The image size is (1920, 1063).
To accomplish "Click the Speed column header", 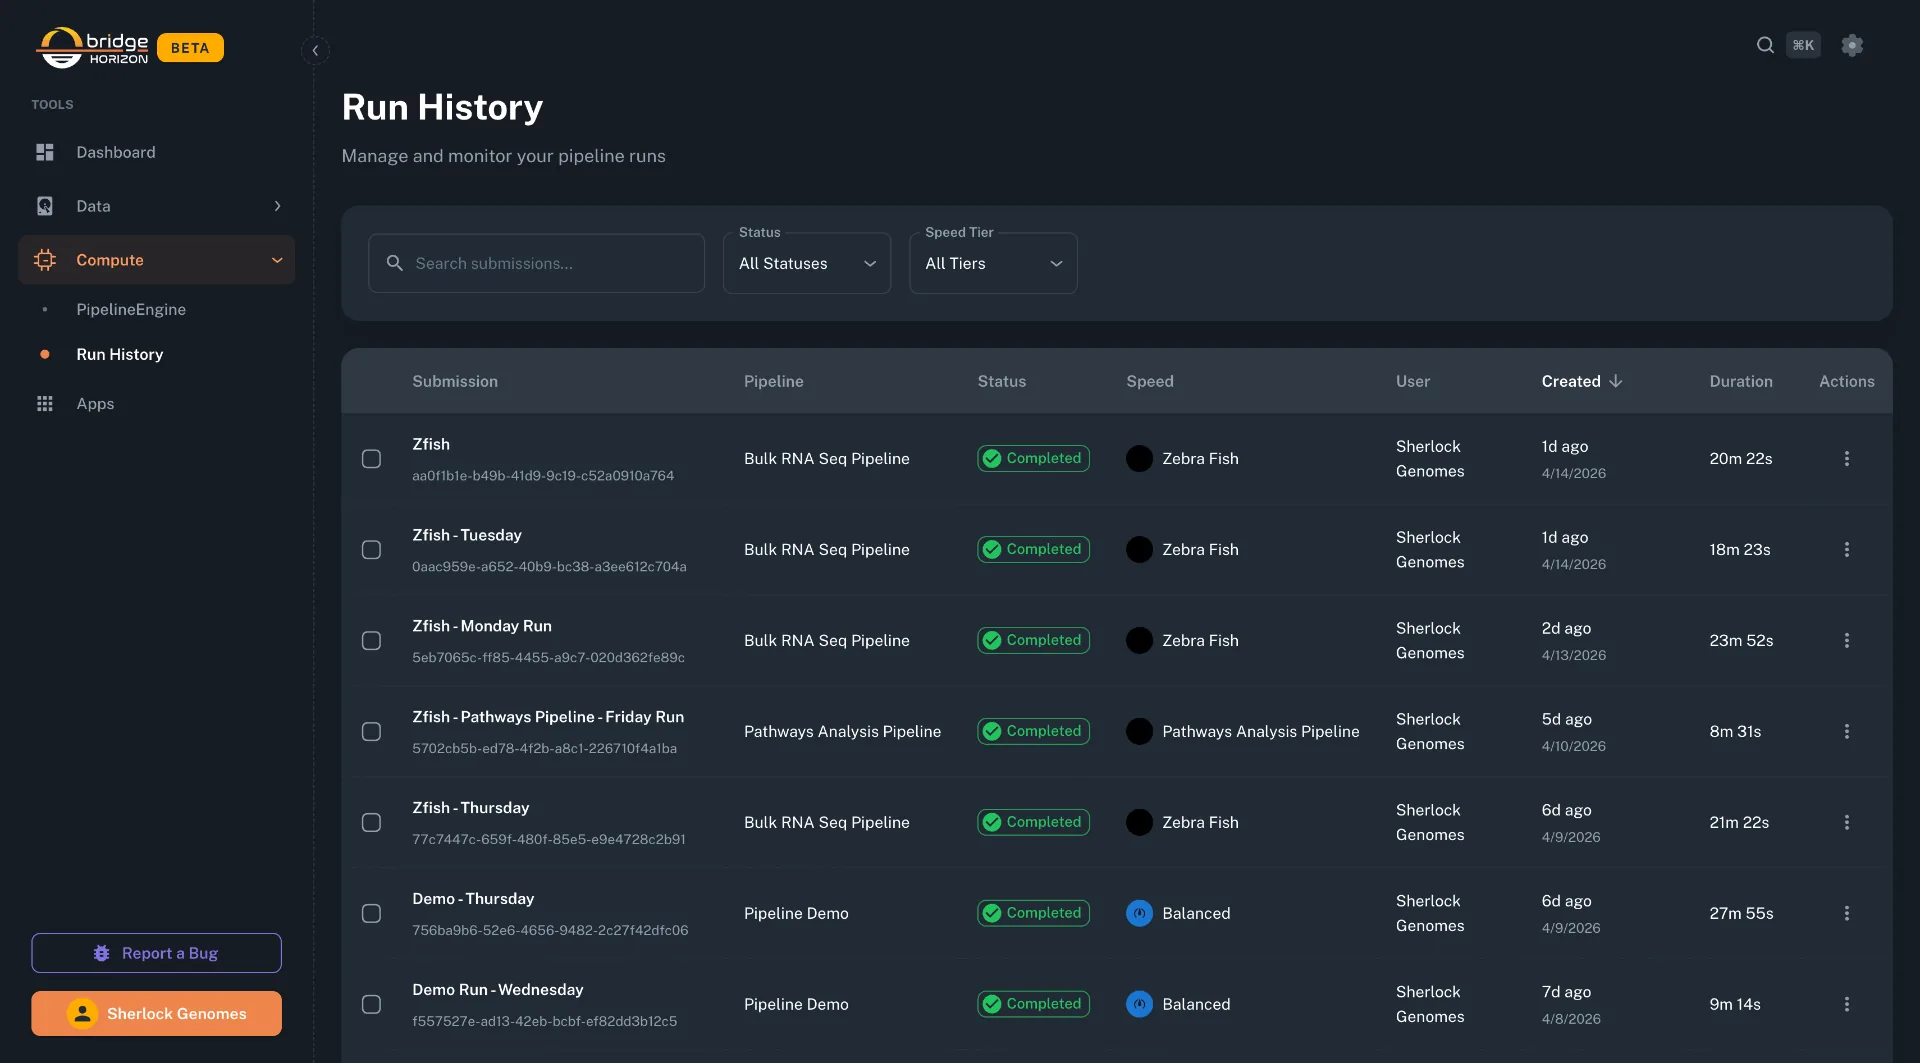I will 1150,381.
